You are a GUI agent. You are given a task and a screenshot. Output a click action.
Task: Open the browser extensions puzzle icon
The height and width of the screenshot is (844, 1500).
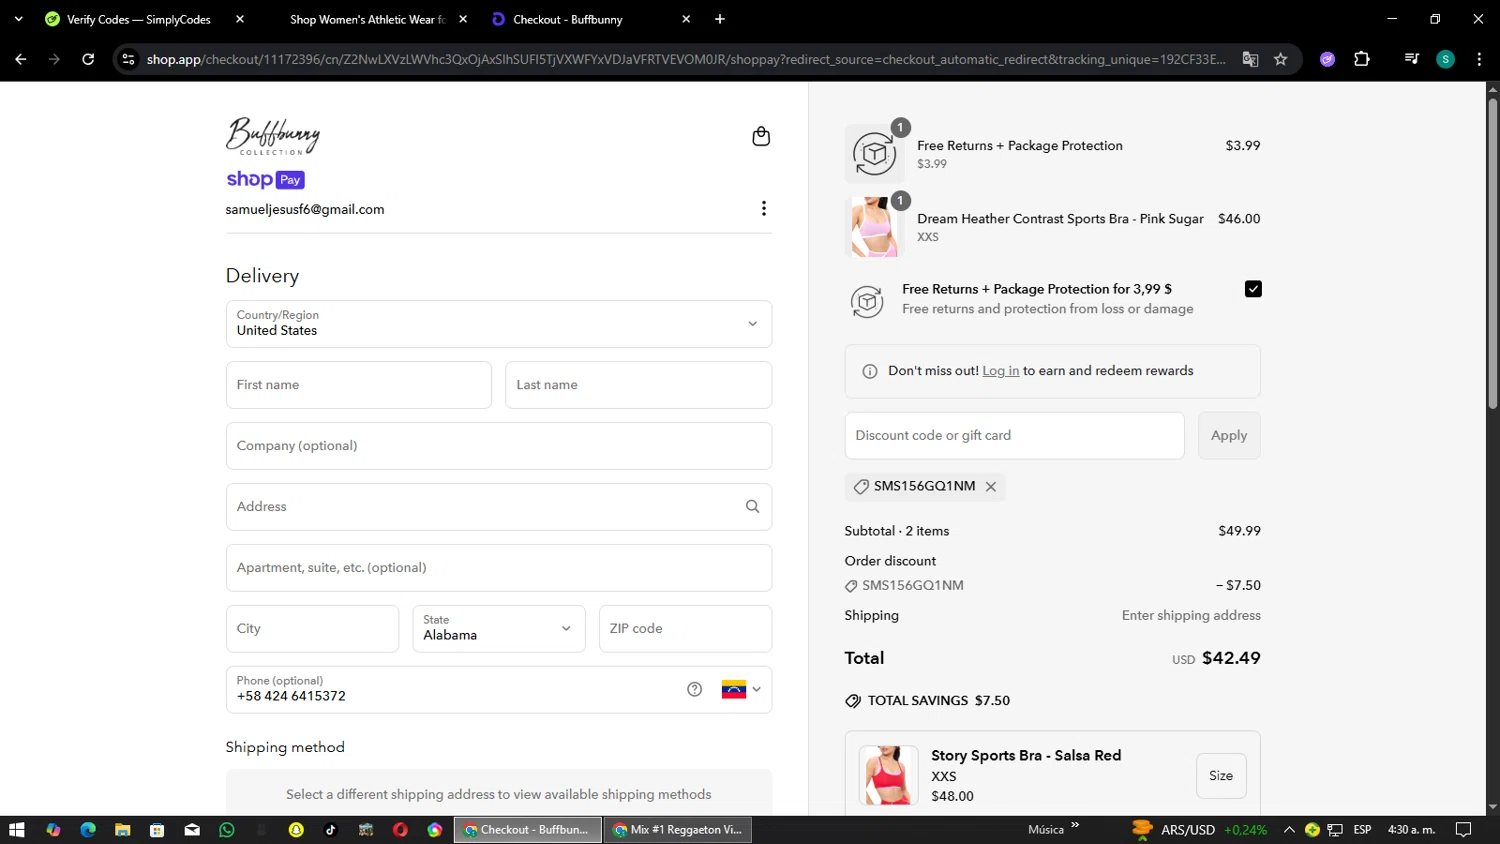pos(1361,59)
